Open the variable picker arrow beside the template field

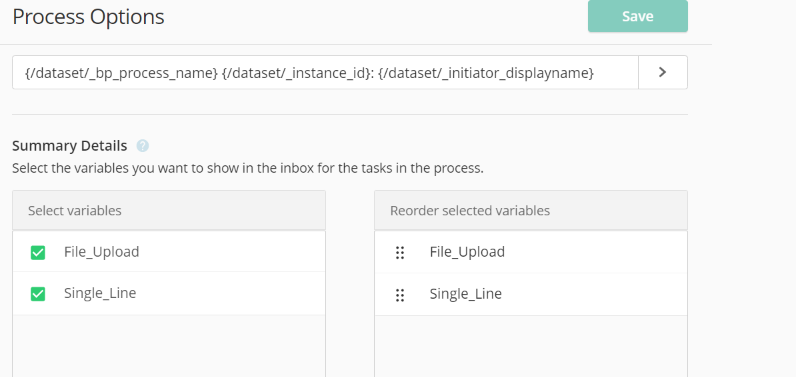(x=662, y=73)
